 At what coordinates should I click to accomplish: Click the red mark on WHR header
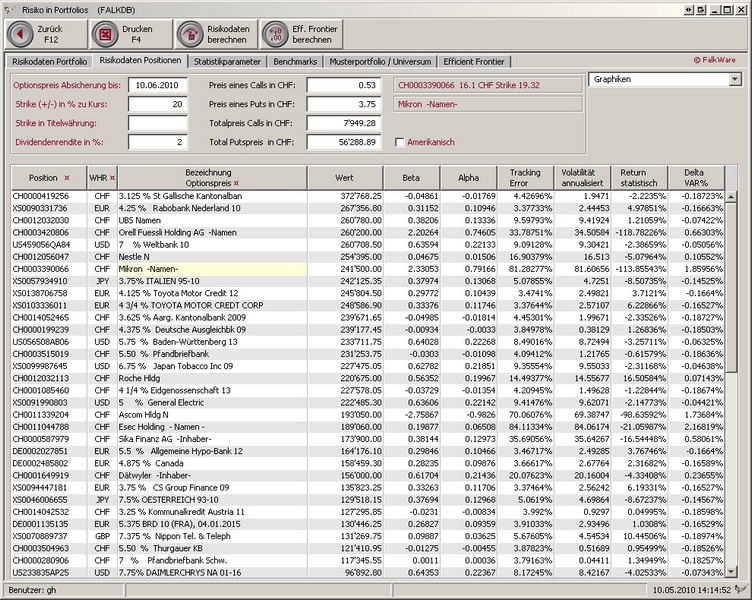(x=112, y=178)
